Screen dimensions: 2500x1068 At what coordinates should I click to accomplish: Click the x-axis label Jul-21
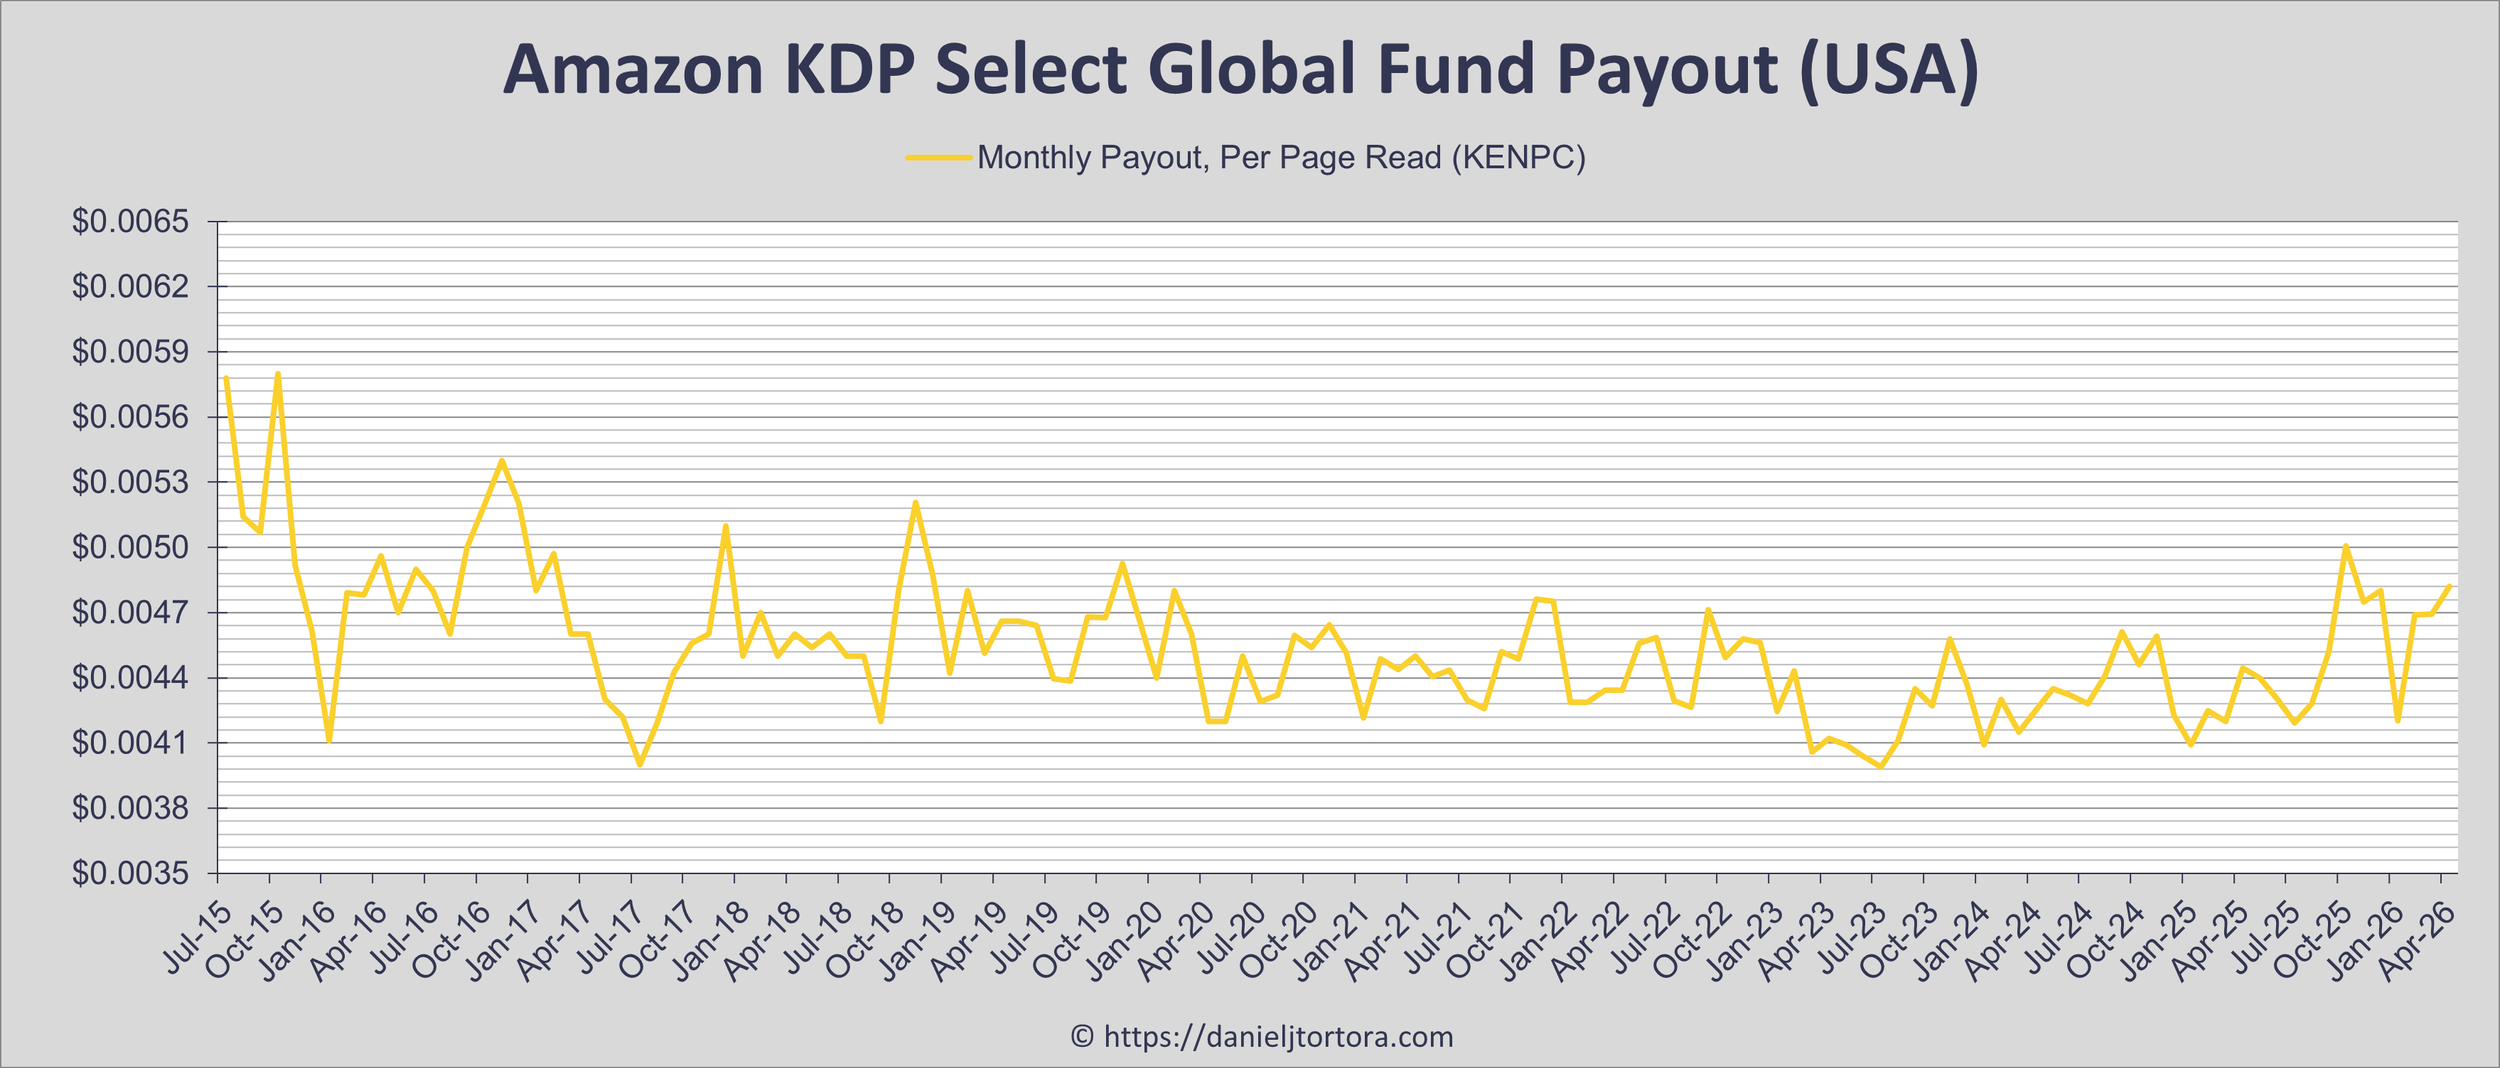tap(1439, 941)
